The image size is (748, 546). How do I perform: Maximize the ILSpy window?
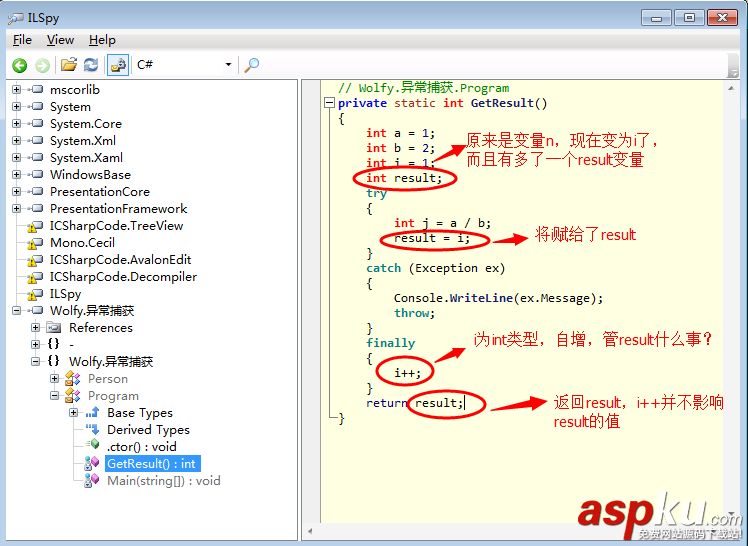[689, 18]
